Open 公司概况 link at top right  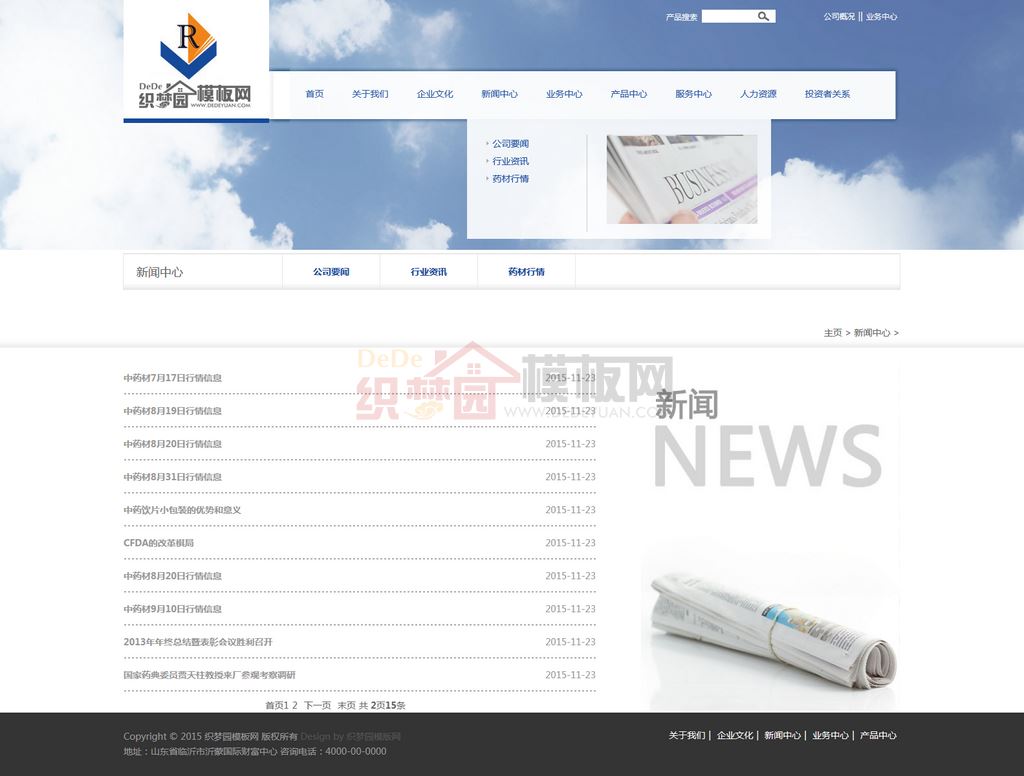tap(839, 17)
